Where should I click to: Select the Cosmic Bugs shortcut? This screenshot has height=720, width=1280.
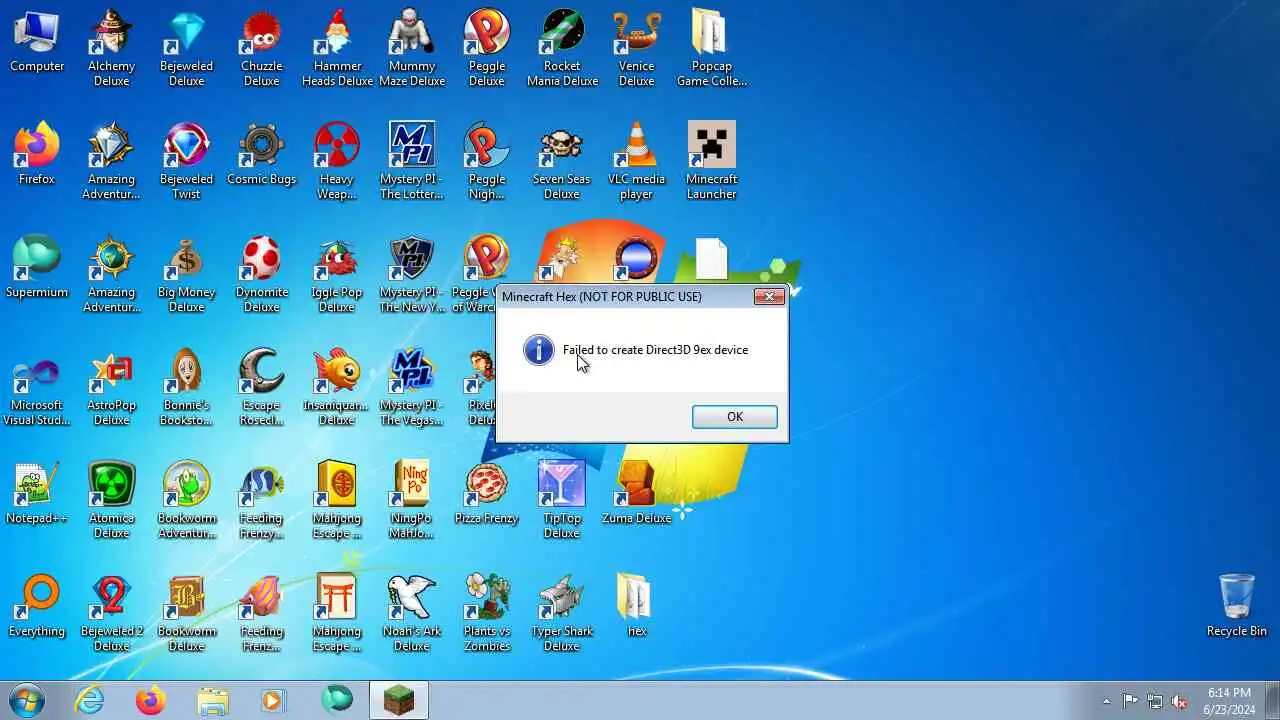point(262,155)
